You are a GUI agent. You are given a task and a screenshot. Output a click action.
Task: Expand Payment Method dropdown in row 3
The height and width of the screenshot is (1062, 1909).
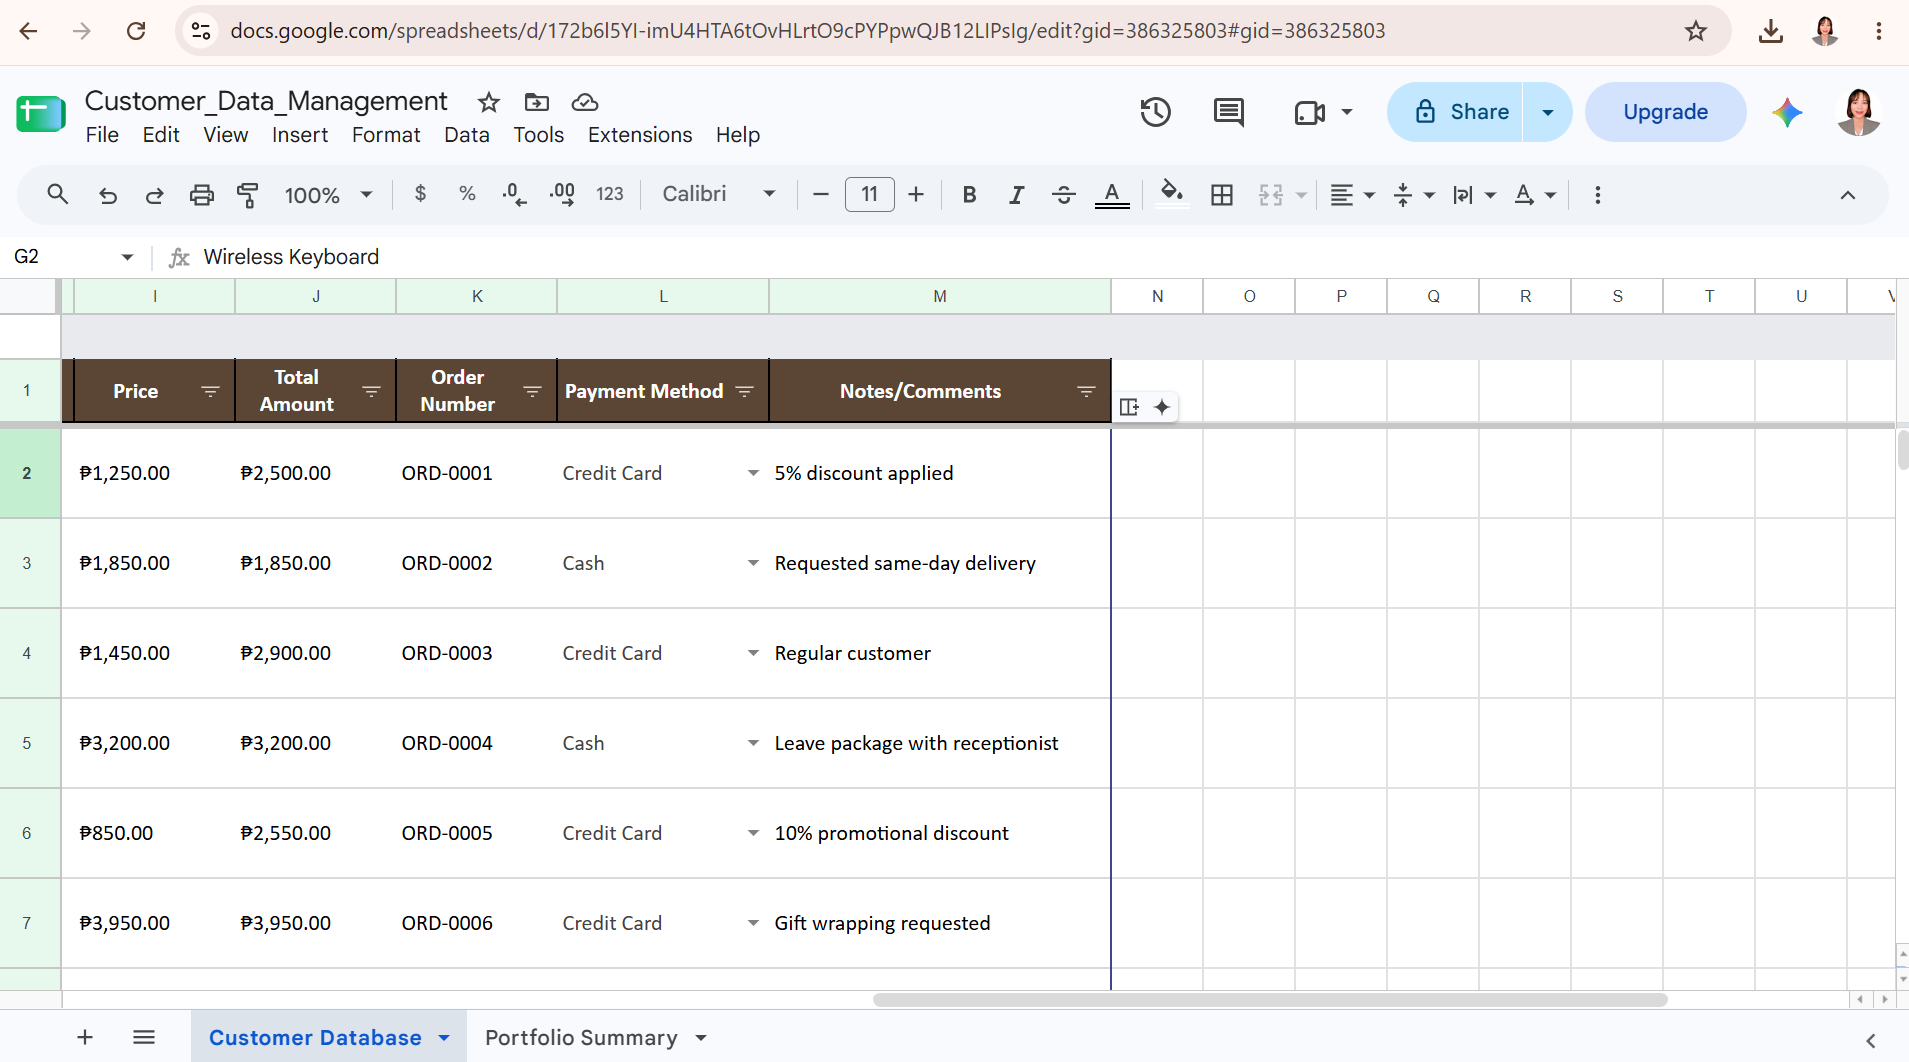click(753, 563)
